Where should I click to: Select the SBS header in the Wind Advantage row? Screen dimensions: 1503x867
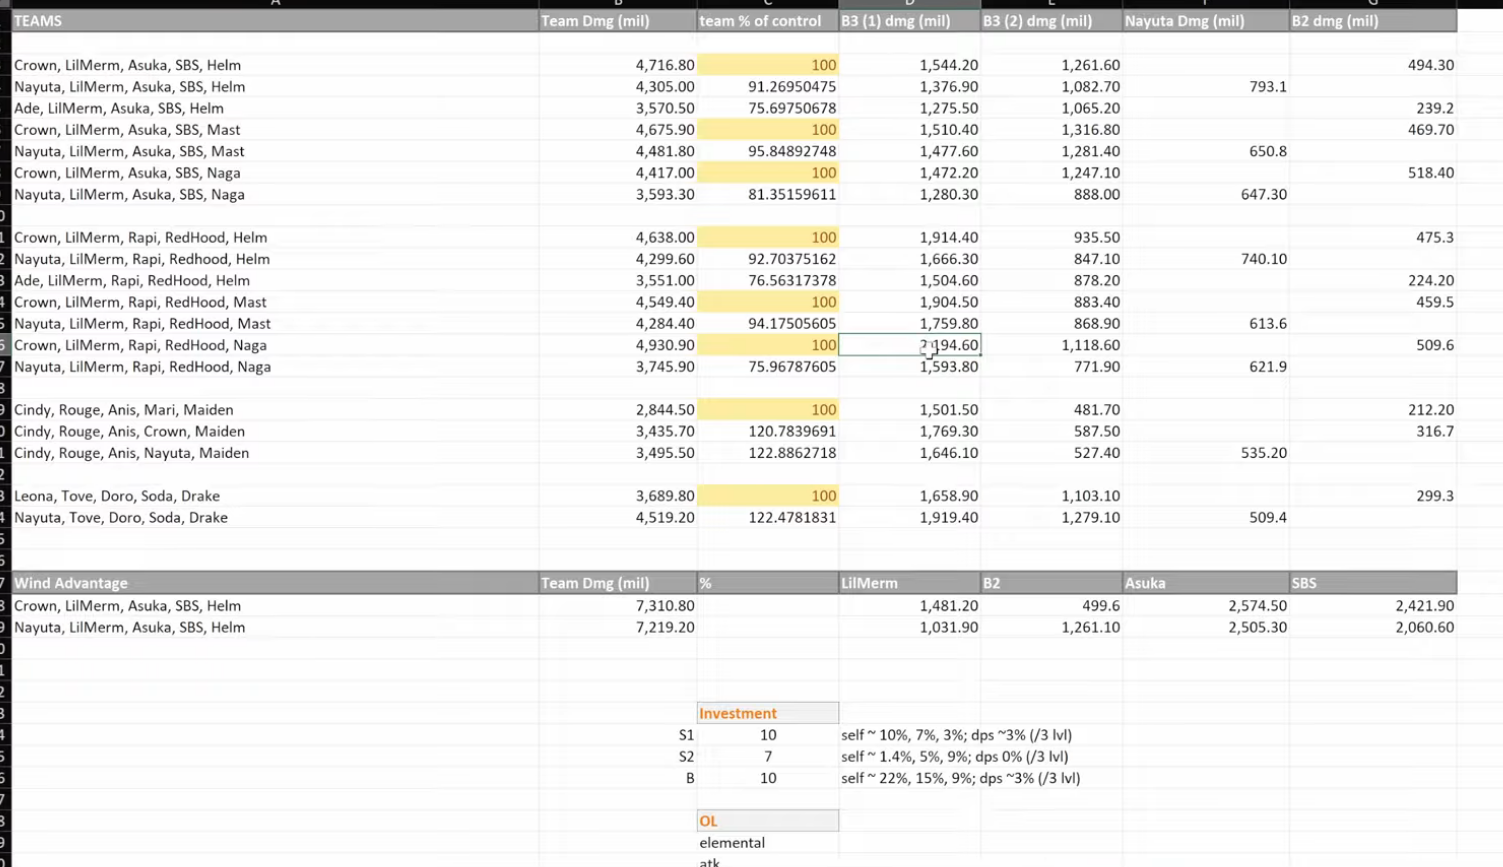click(1373, 583)
